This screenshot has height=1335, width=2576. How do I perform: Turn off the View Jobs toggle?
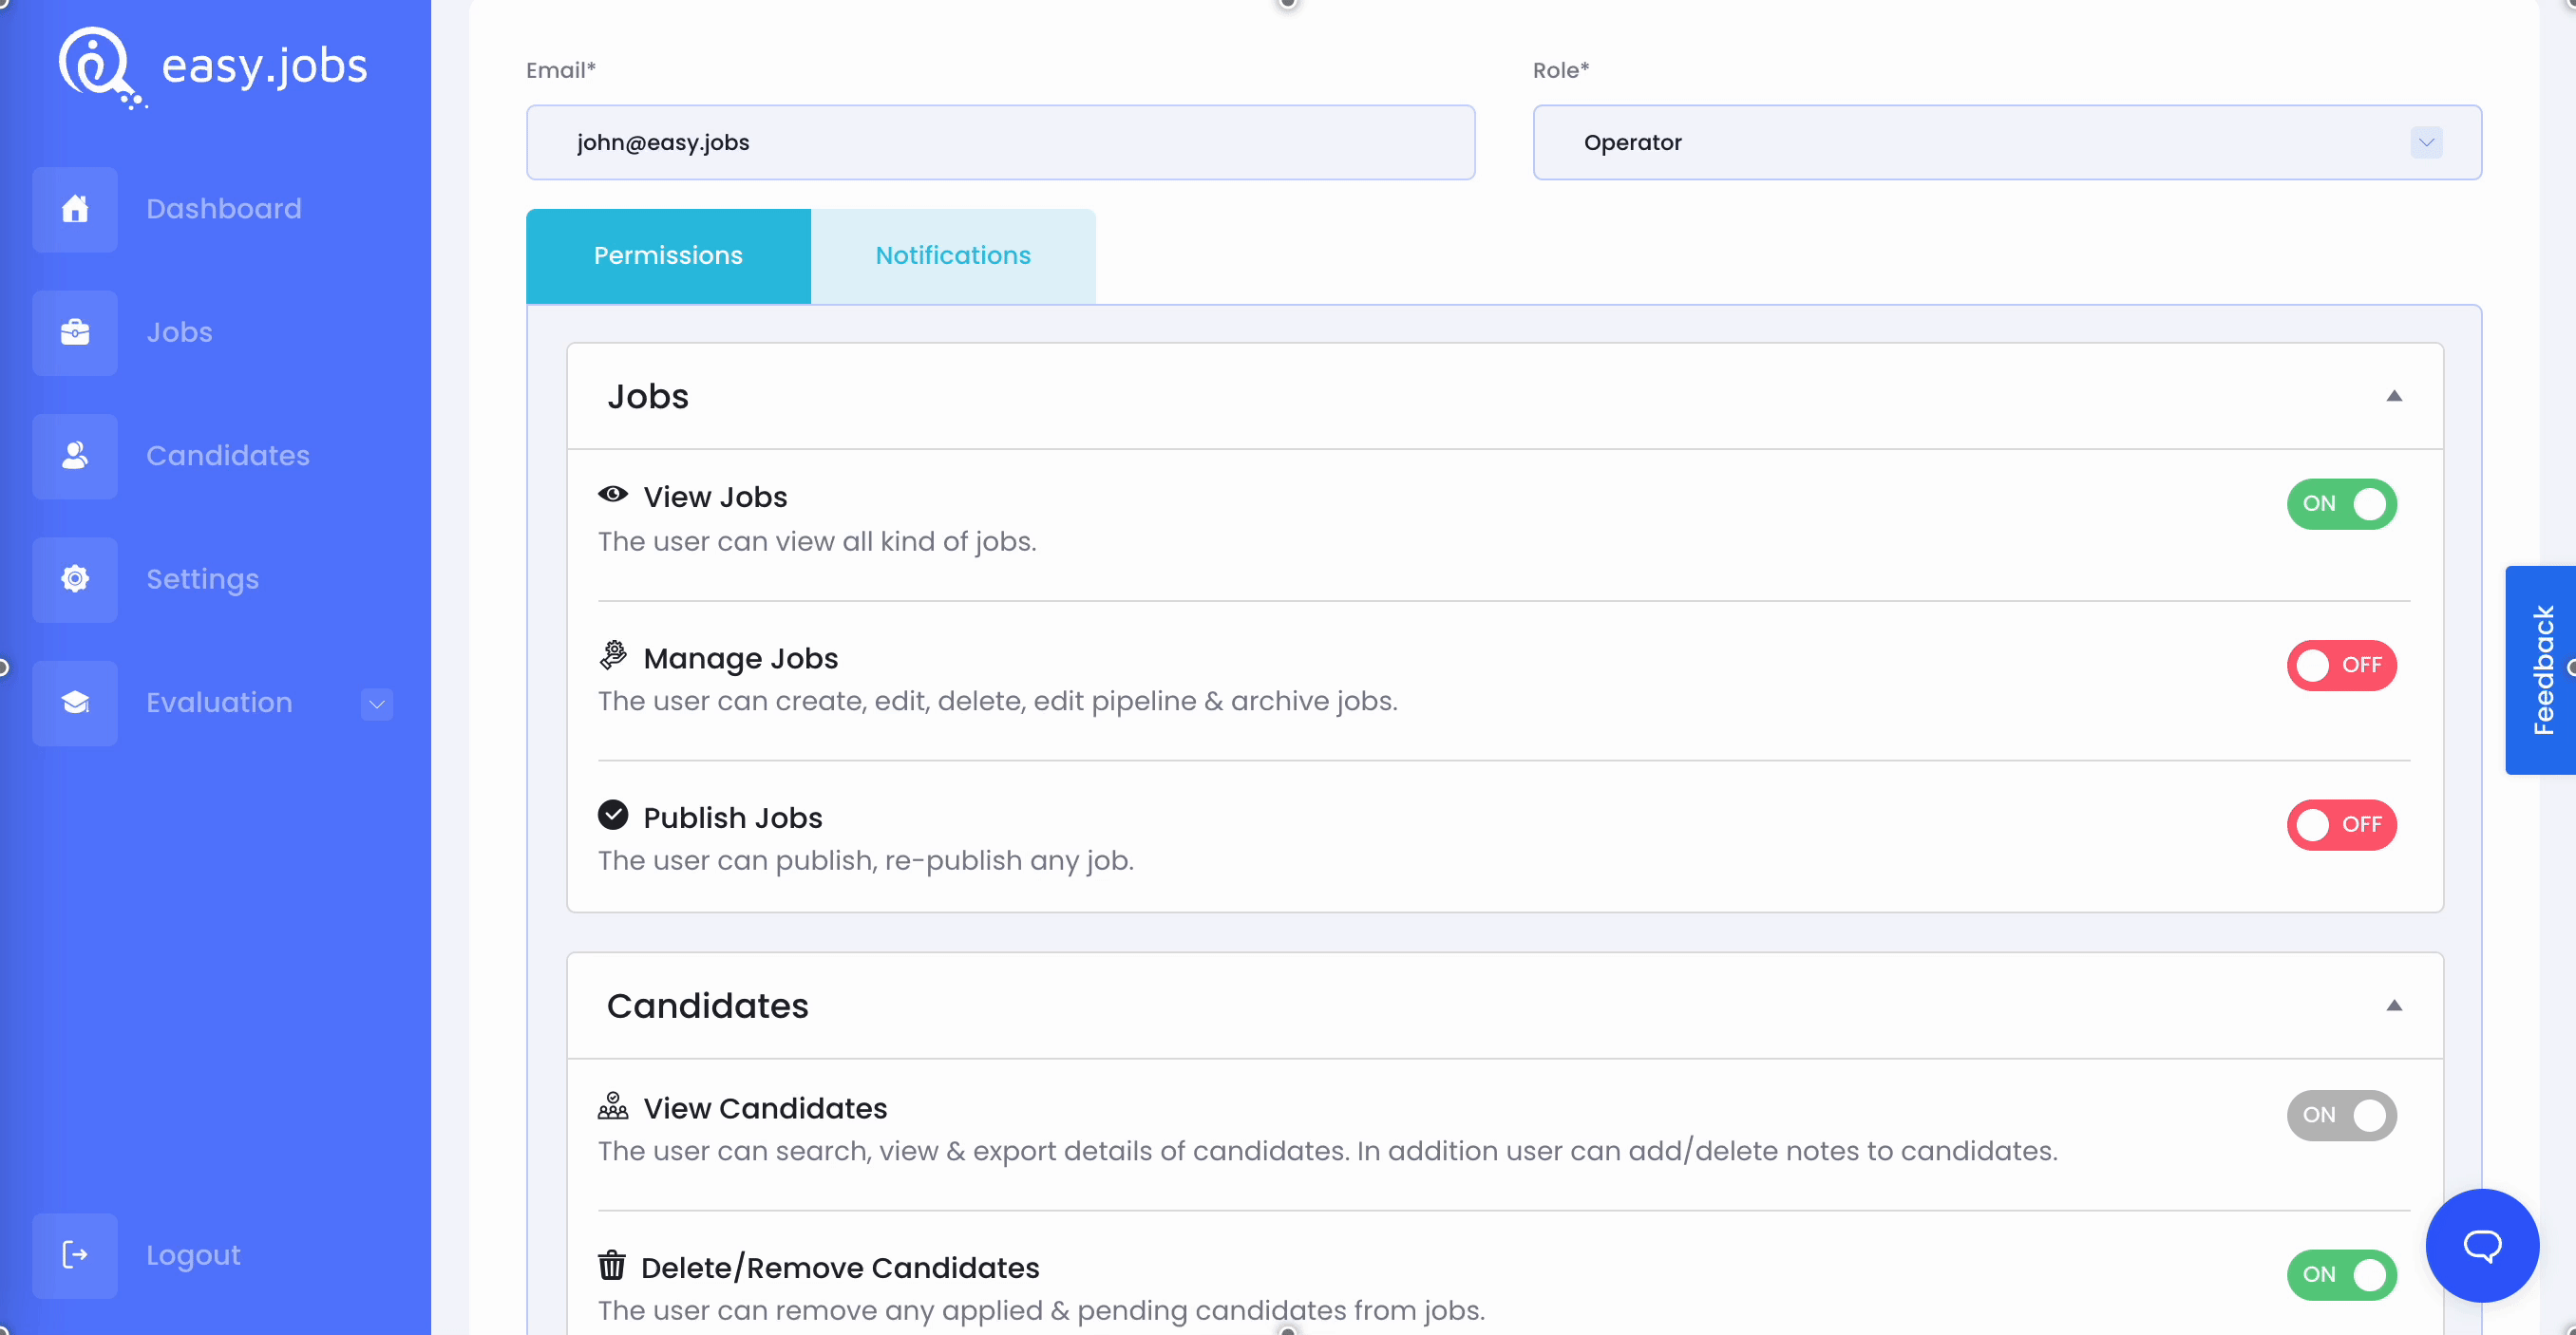pyautogui.click(x=2341, y=504)
